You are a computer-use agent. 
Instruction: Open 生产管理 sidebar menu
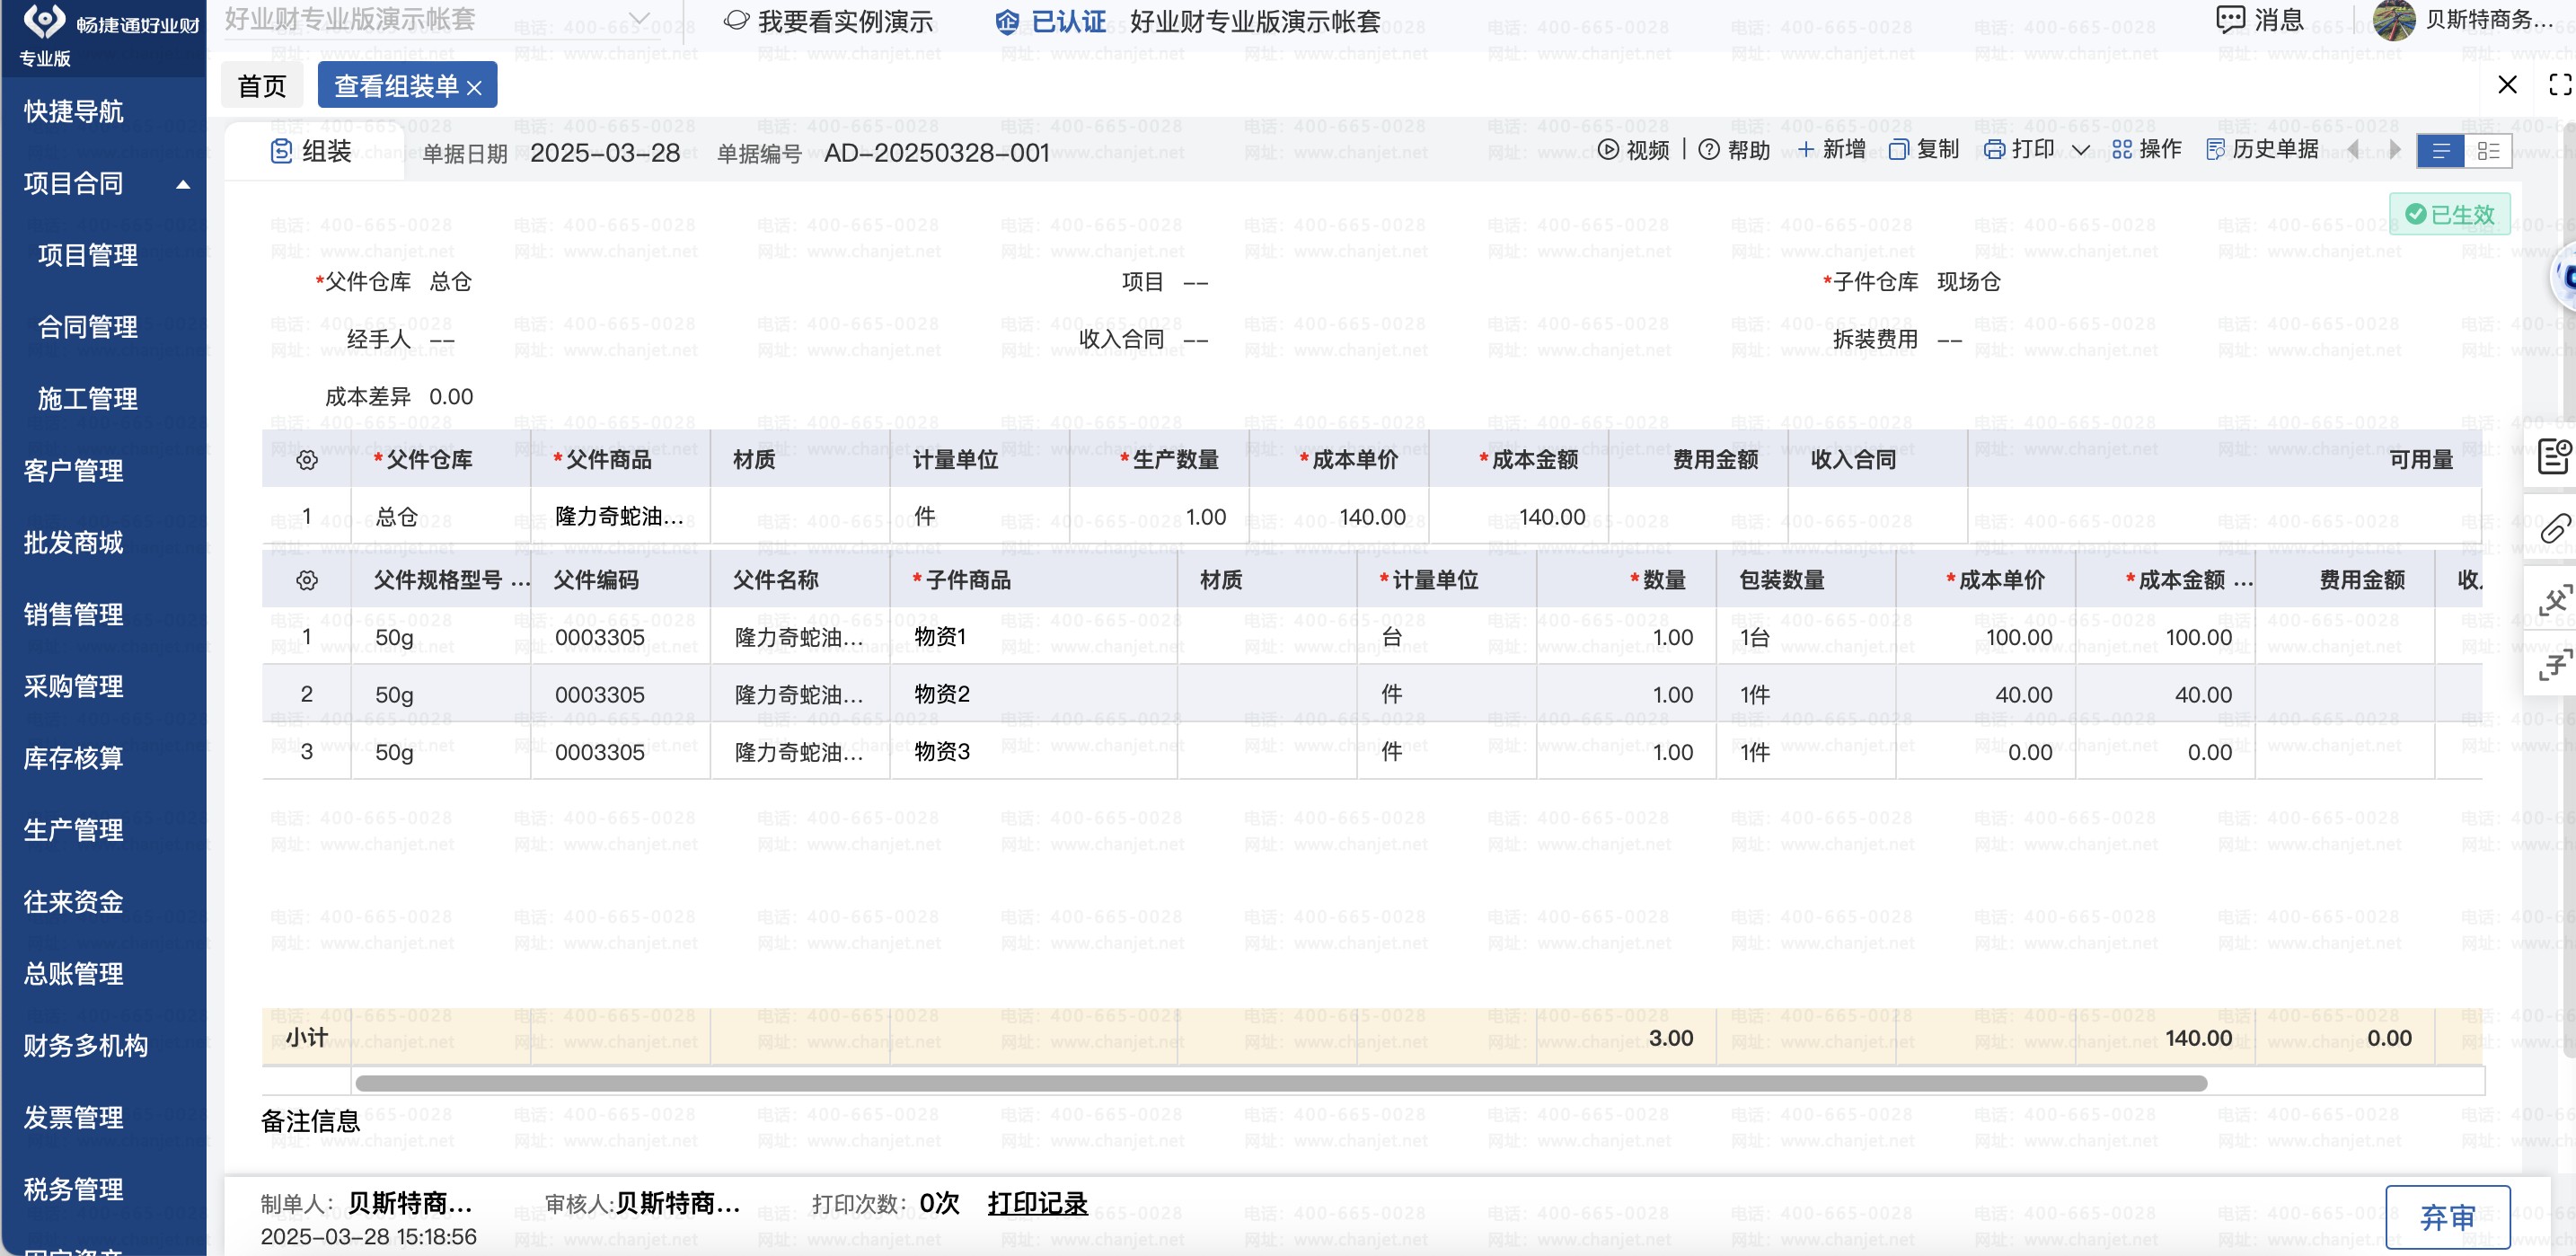73,830
